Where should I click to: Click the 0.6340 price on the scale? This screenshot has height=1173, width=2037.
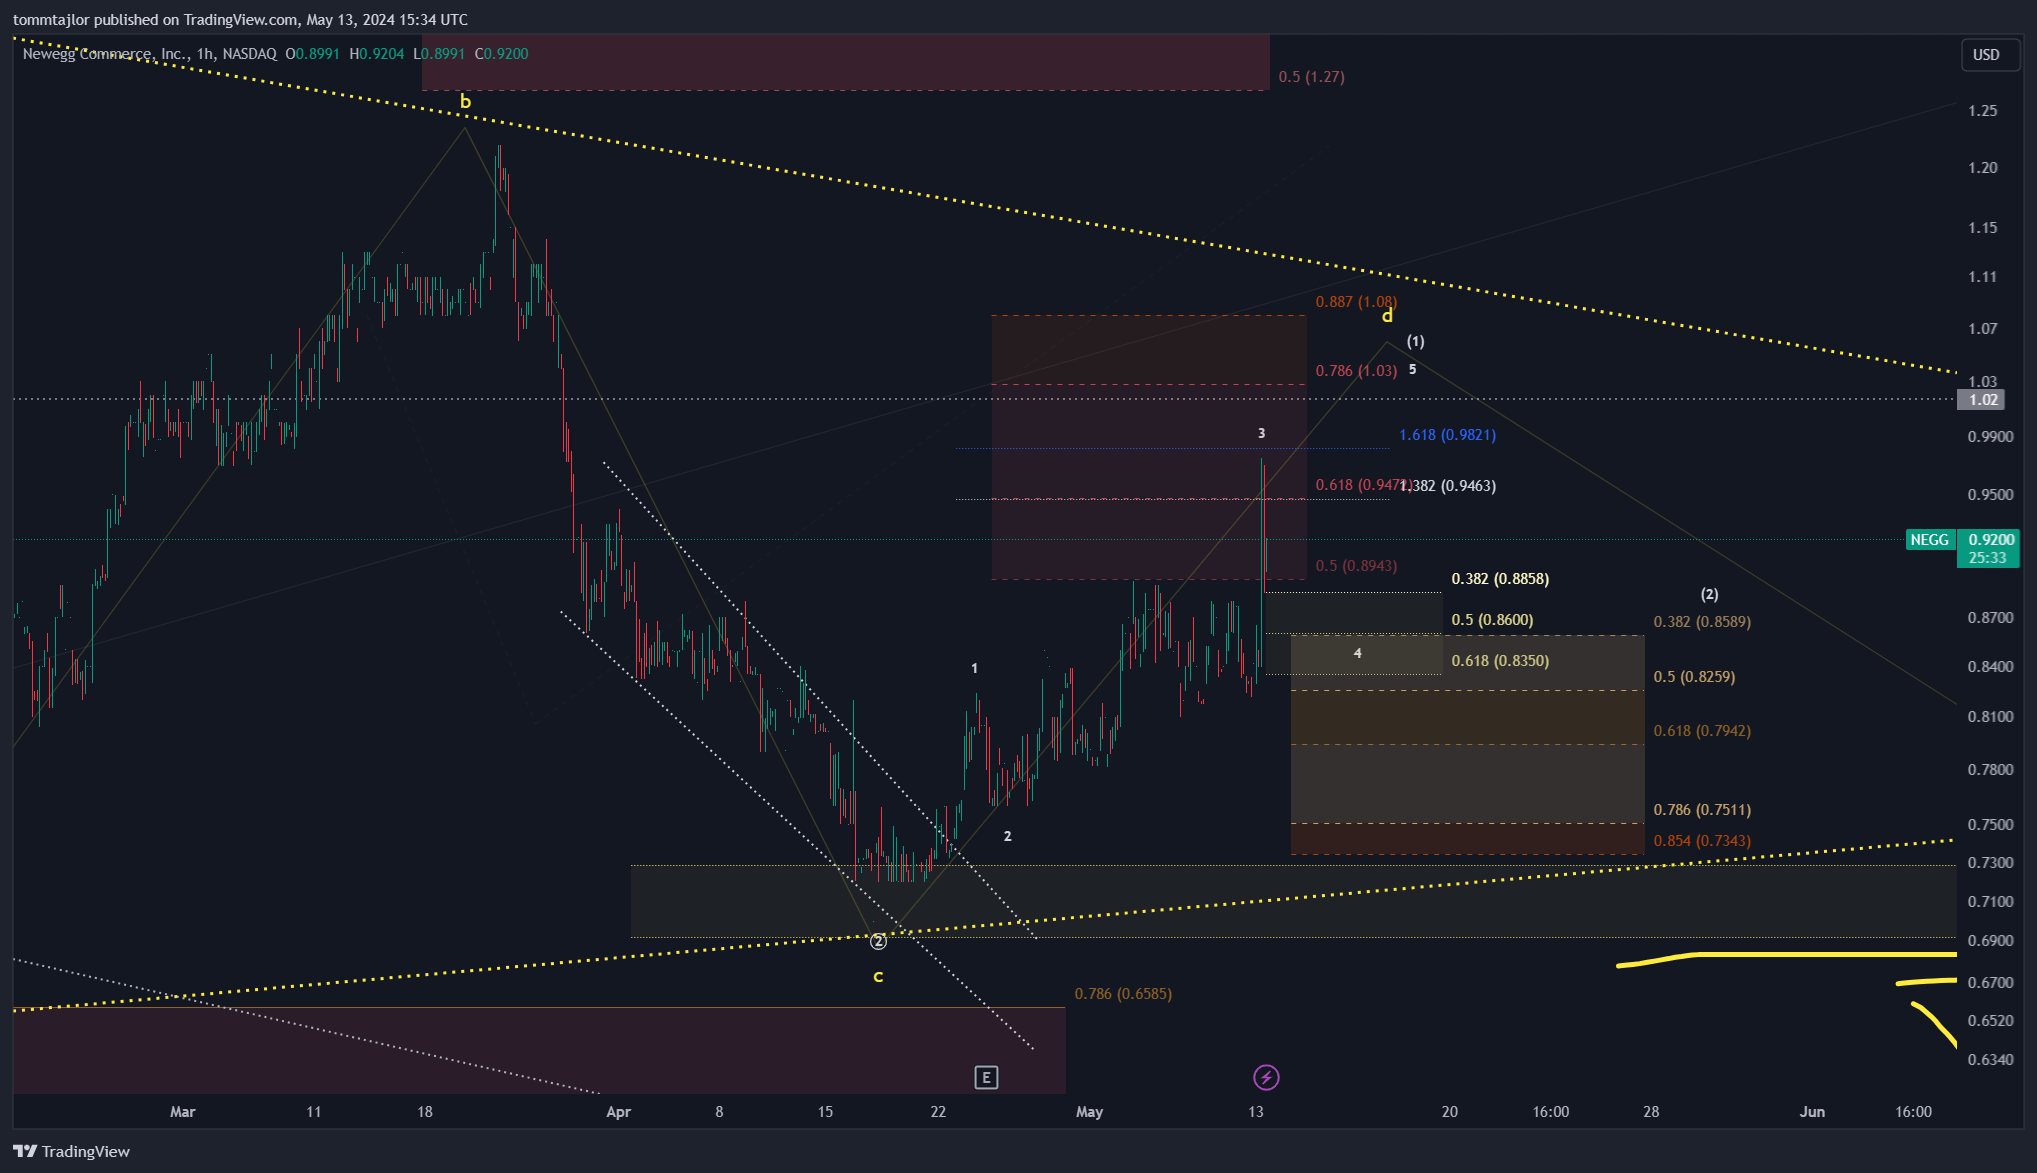point(1990,1060)
